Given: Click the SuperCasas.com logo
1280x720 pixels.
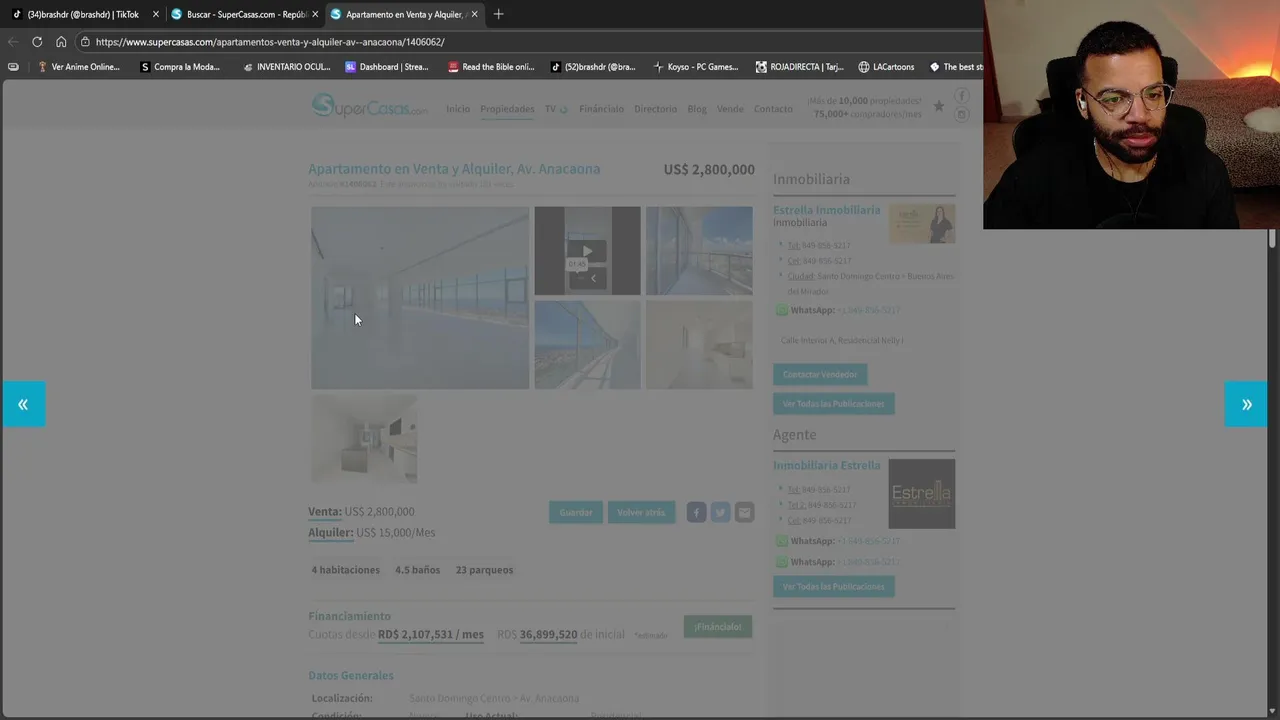Looking at the screenshot, I should [369, 106].
